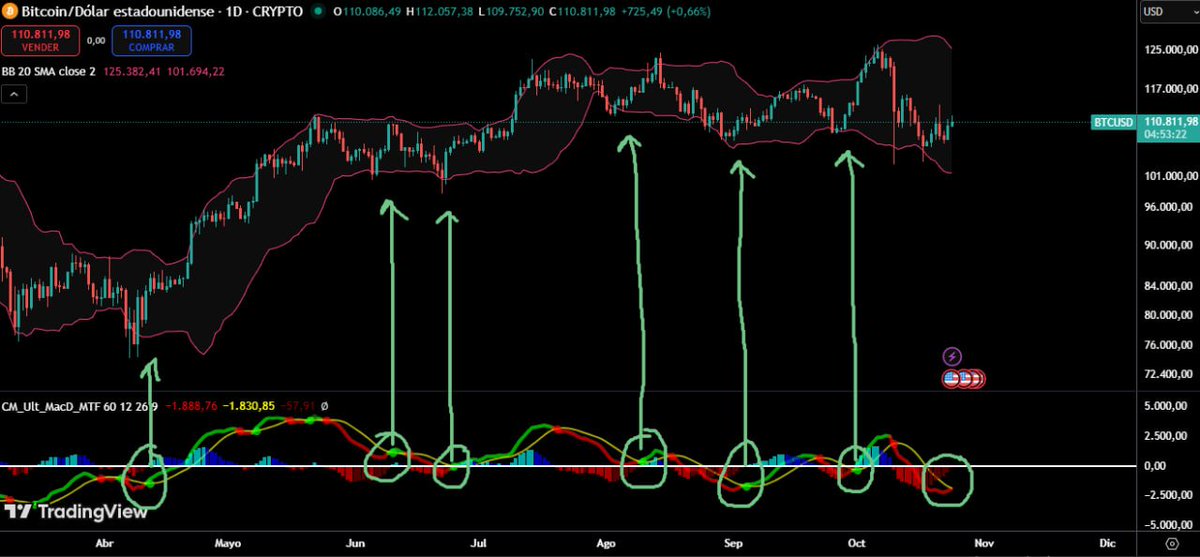Click the BB upper value 125.382,41

pos(132,72)
